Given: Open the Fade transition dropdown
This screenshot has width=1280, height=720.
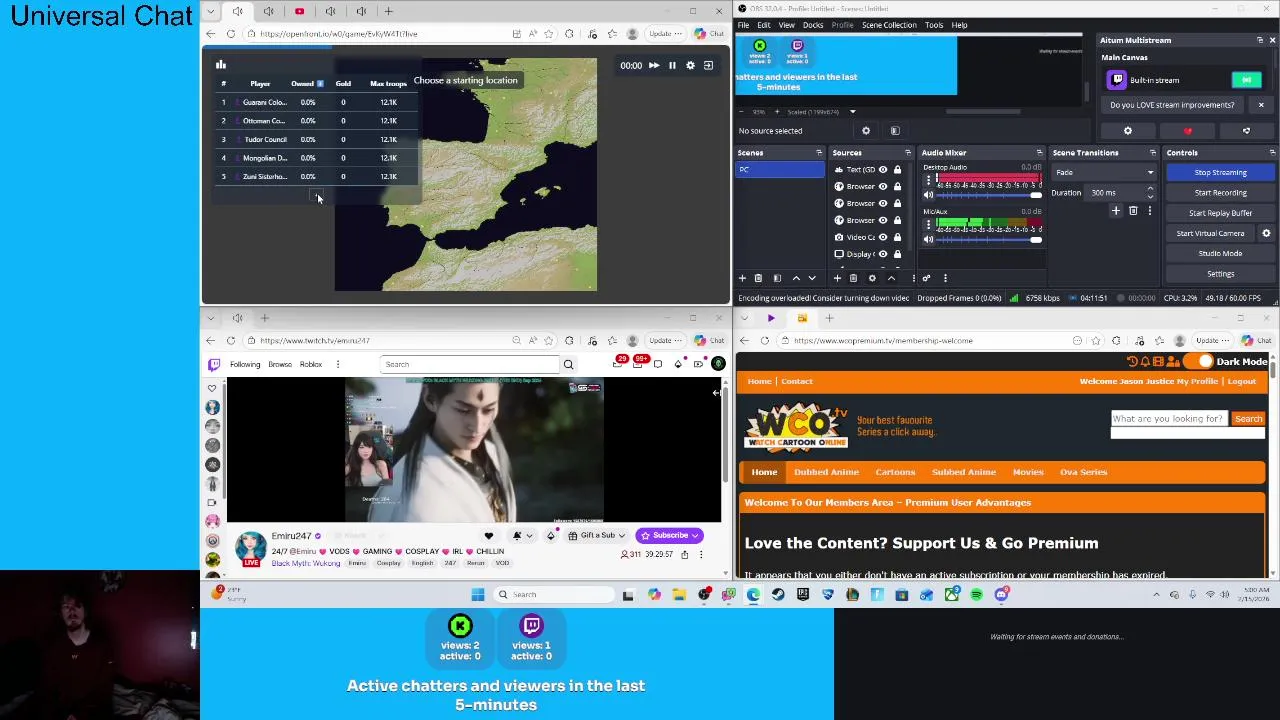Looking at the screenshot, I should [1103, 172].
